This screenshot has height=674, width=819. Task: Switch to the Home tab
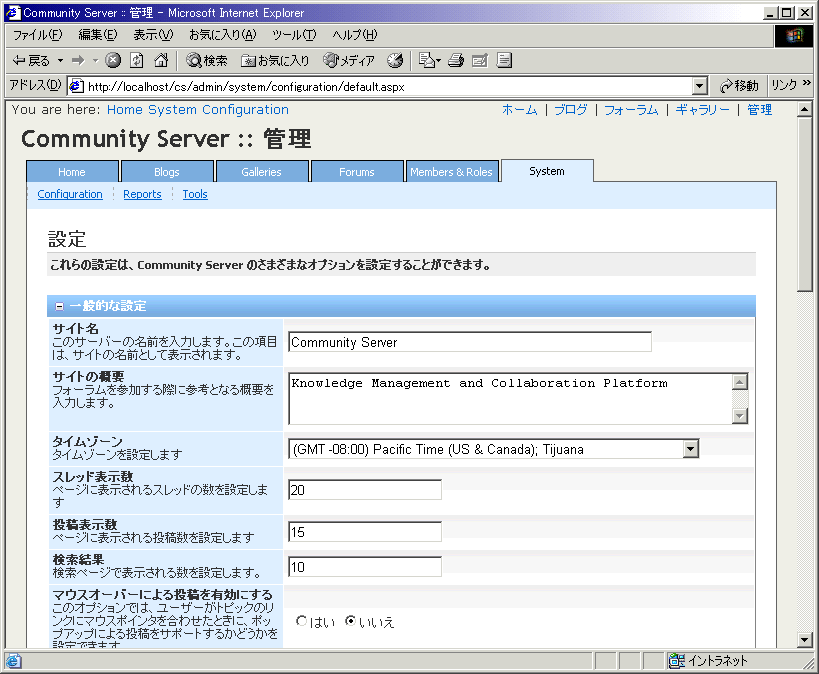pos(72,172)
